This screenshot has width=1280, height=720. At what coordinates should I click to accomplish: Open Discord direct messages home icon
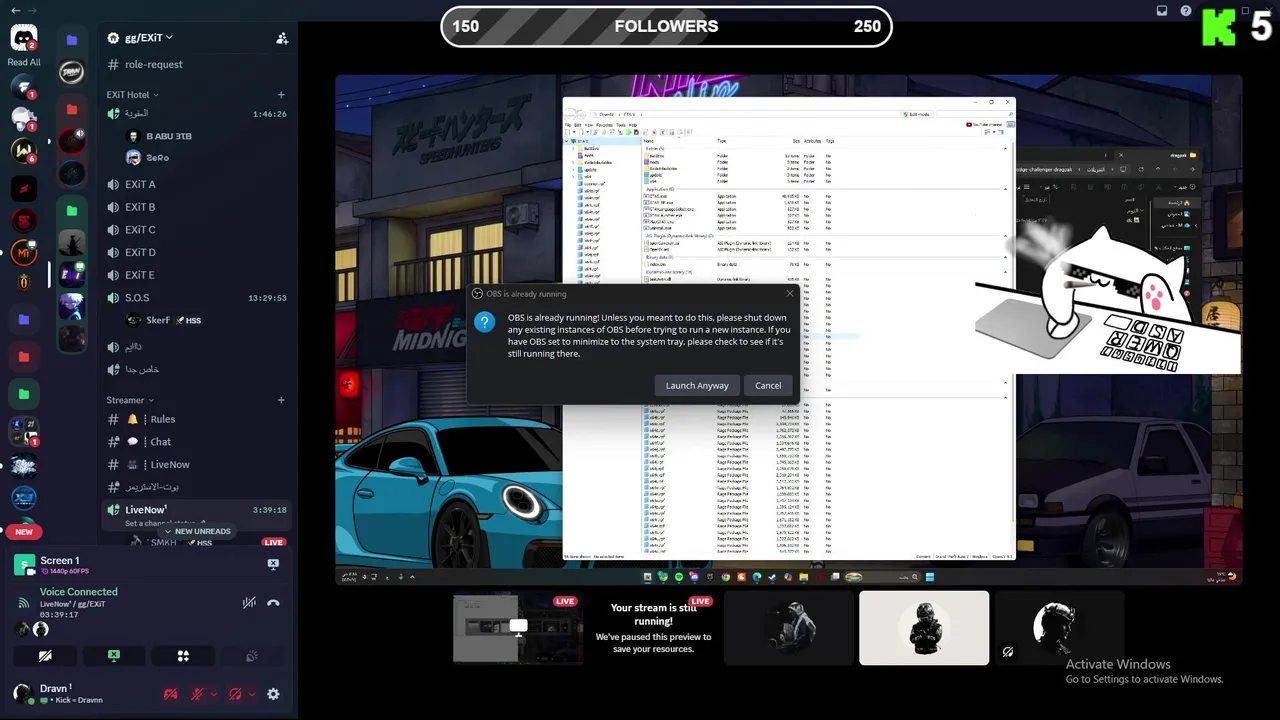(24, 39)
